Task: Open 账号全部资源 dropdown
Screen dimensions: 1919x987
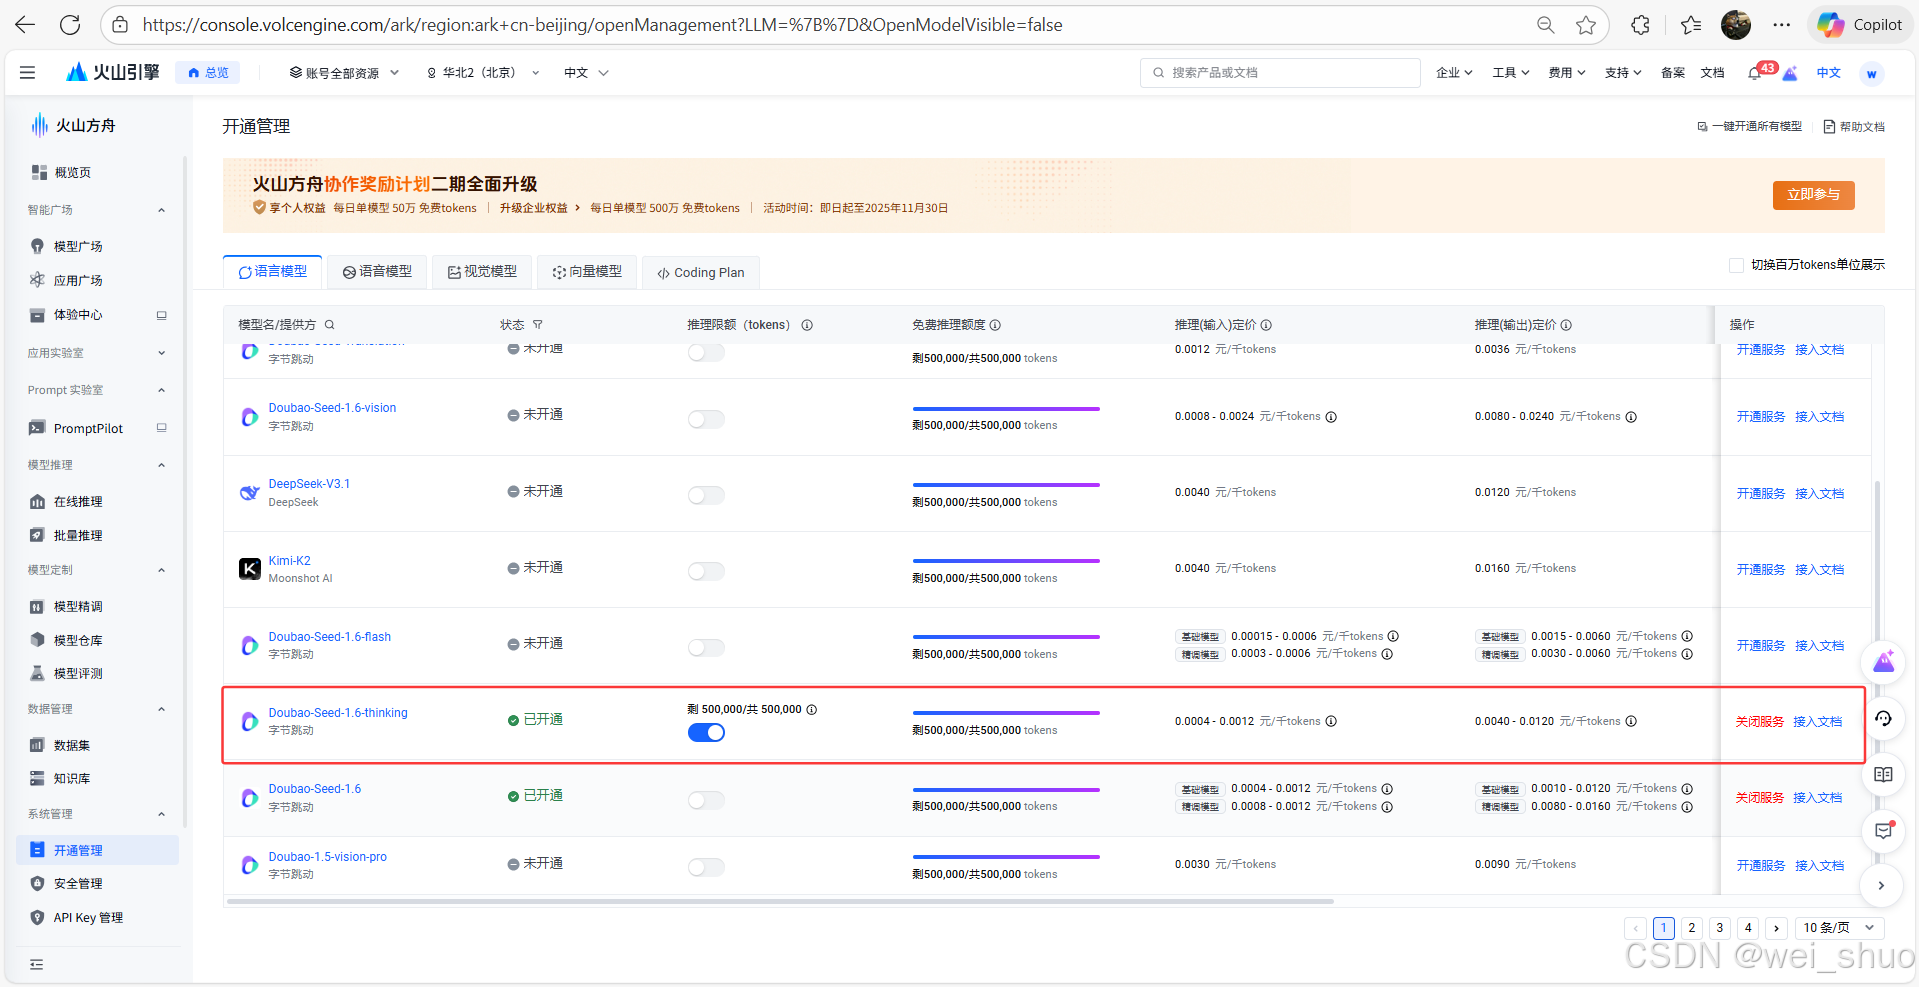Action: tap(344, 73)
